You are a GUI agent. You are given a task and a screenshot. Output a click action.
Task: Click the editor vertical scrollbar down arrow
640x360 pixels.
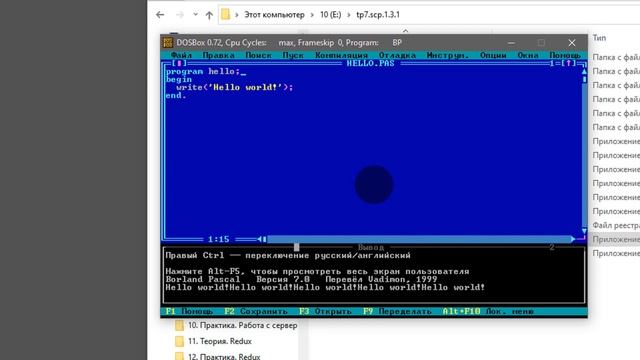point(584,231)
